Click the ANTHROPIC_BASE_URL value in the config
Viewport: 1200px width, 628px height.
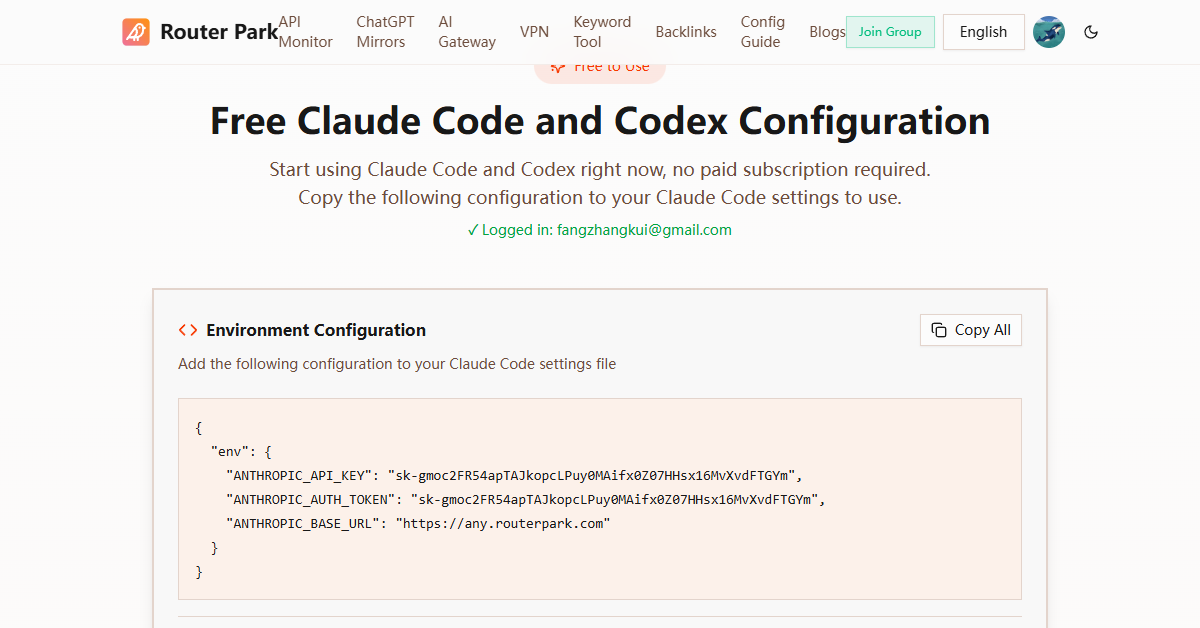click(x=505, y=523)
